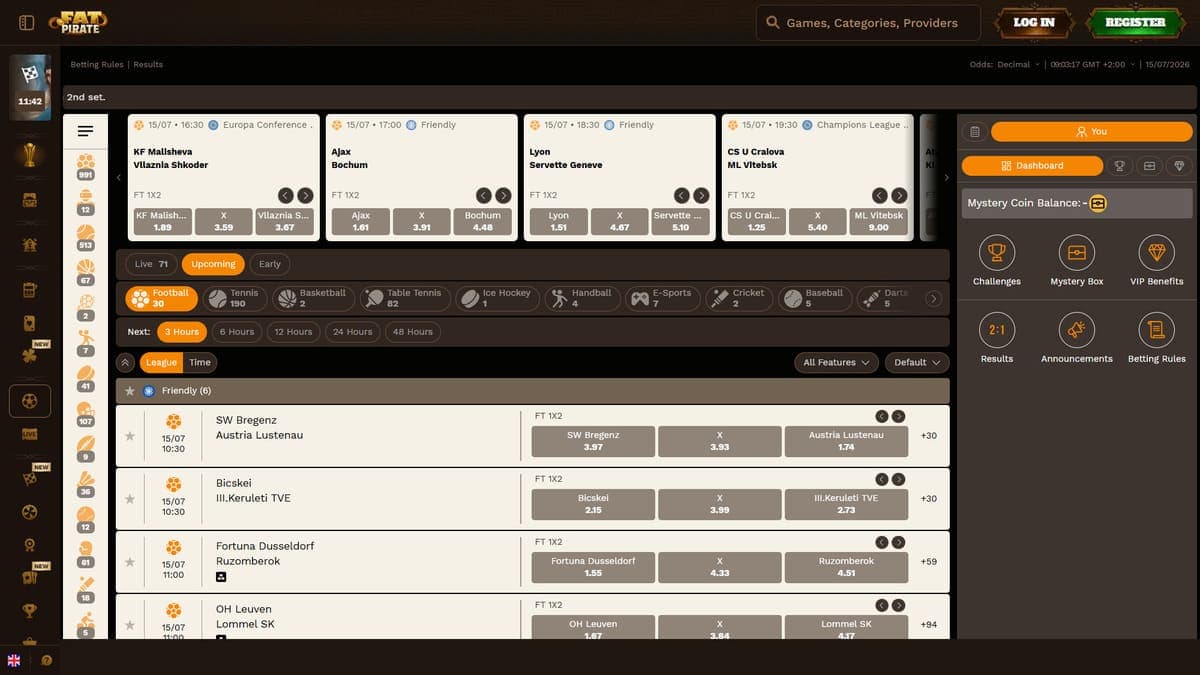The image size is (1200, 675).
Task: Open the Results 2:1 icon
Action: point(997,330)
